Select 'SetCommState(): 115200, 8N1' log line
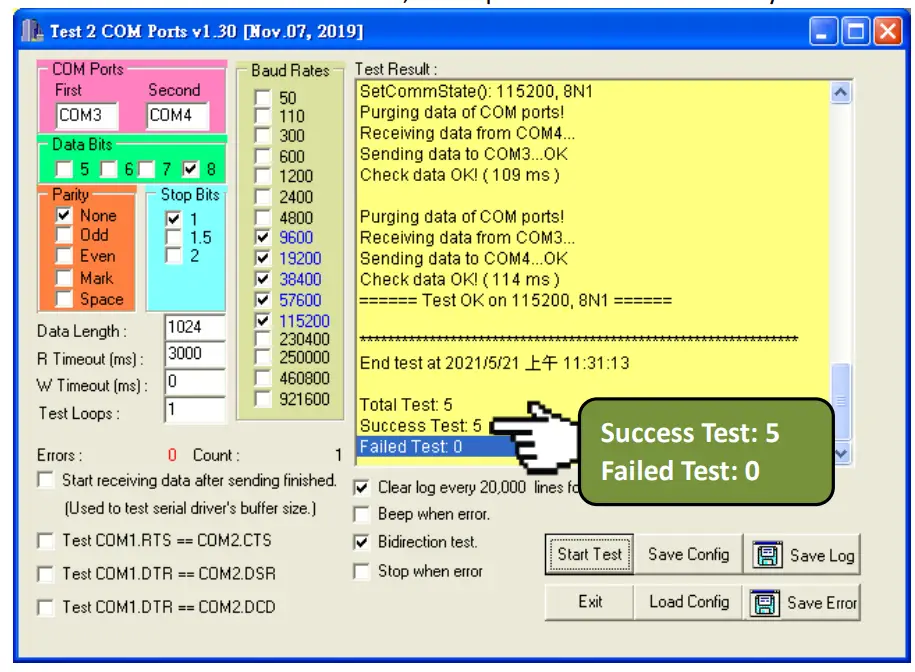Image resolution: width=915 pixels, height=672 pixels. point(476,92)
